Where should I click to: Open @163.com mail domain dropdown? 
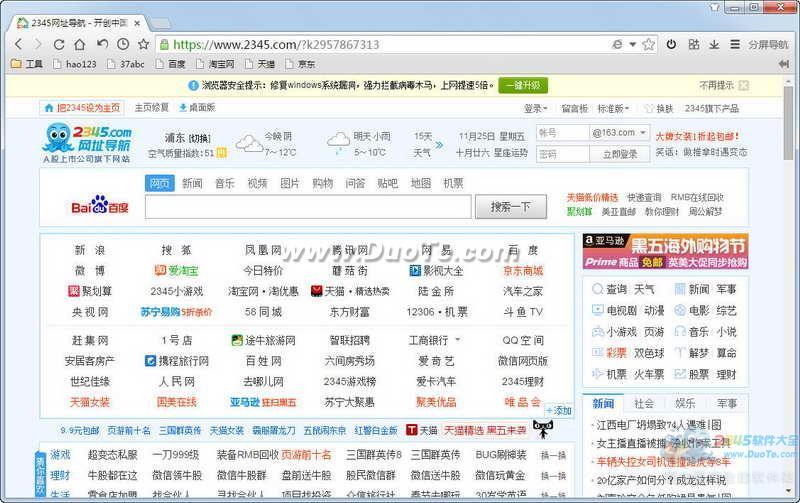coord(619,133)
